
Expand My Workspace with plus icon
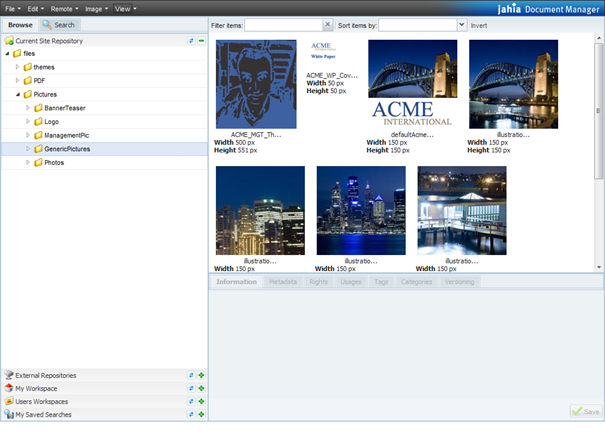coord(201,388)
